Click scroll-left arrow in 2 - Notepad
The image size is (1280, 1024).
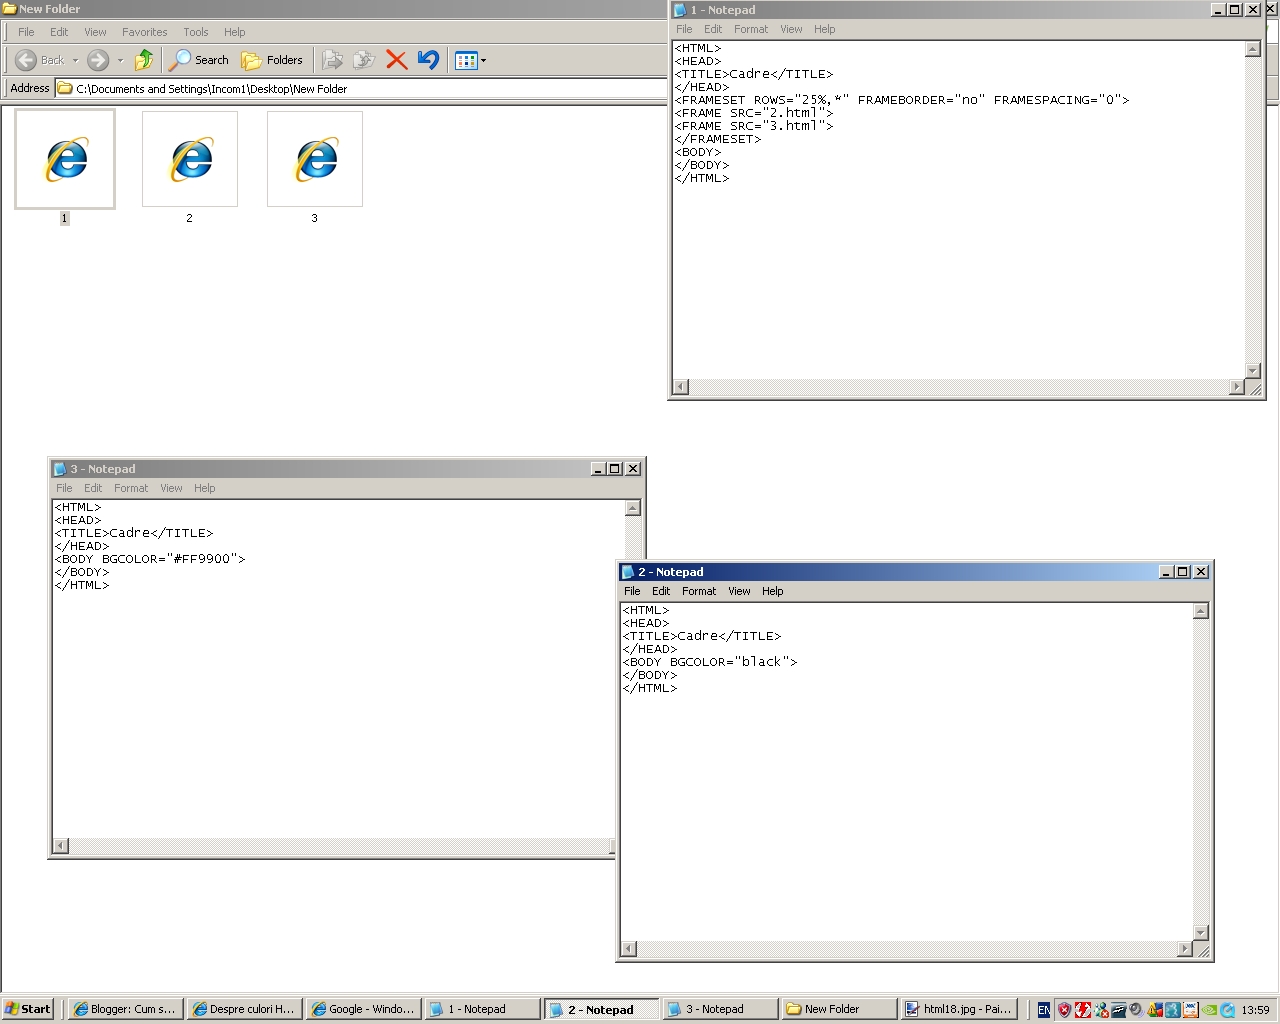628,949
